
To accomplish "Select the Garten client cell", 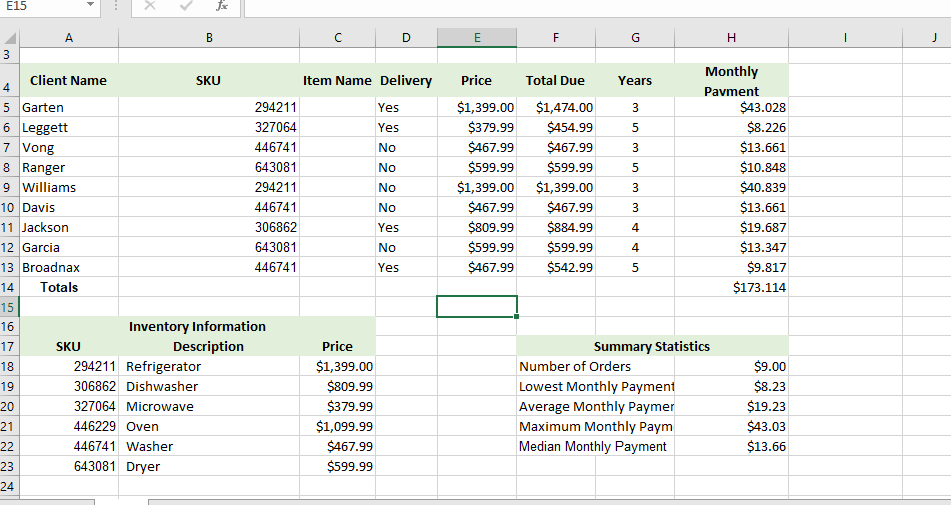I will pos(69,107).
